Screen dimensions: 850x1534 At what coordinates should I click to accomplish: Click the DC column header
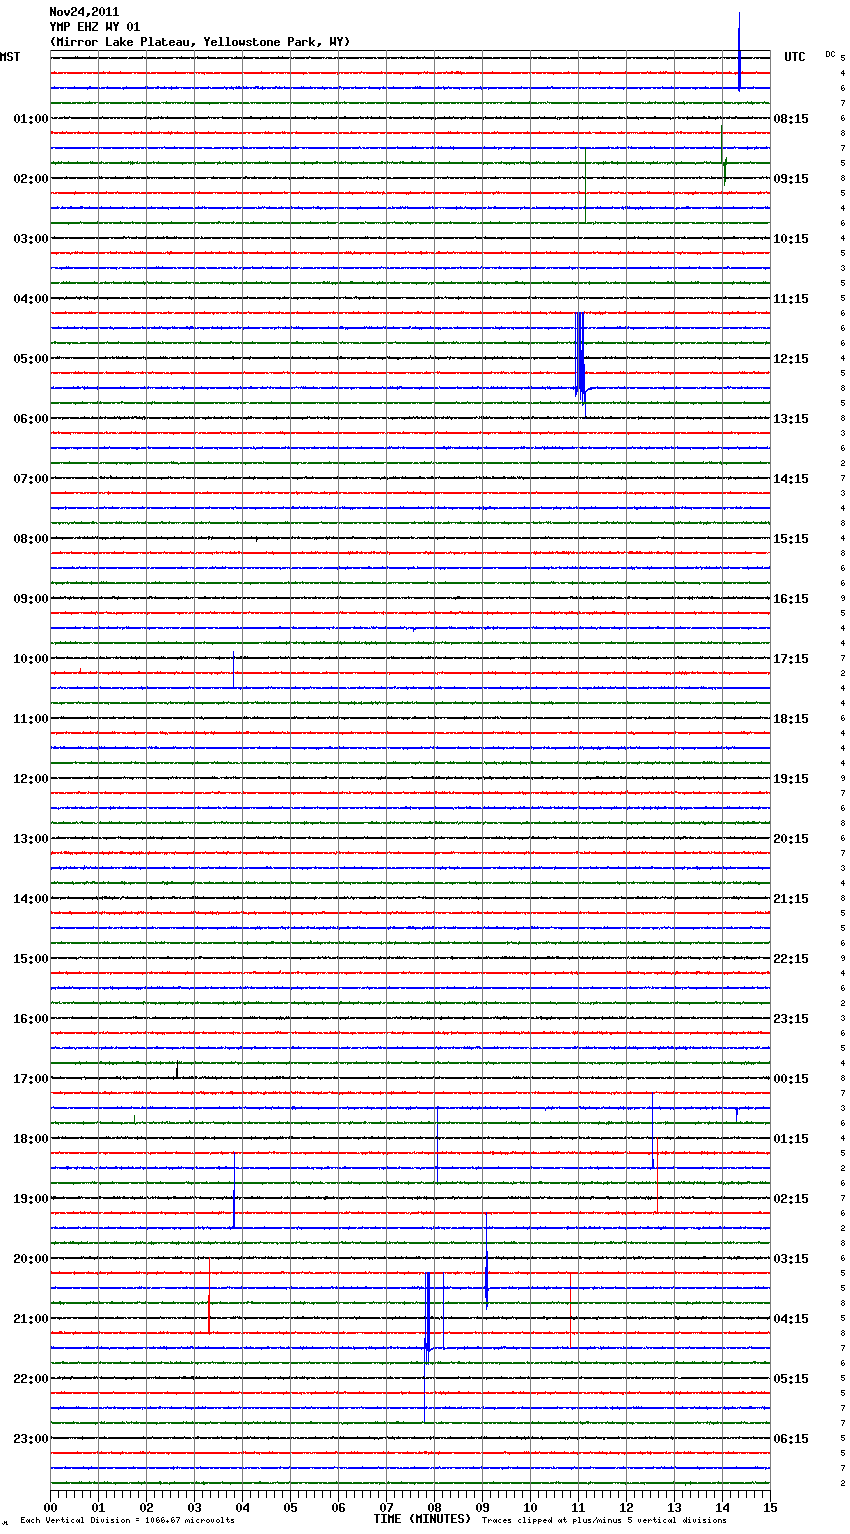[x=830, y=54]
